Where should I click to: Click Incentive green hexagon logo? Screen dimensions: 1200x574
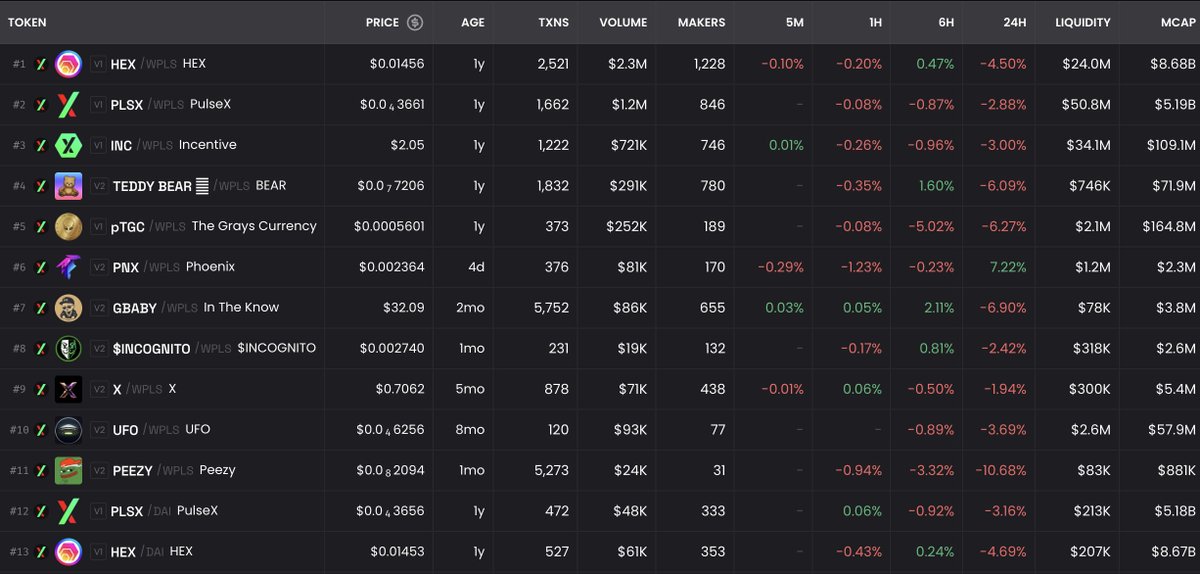tap(68, 145)
